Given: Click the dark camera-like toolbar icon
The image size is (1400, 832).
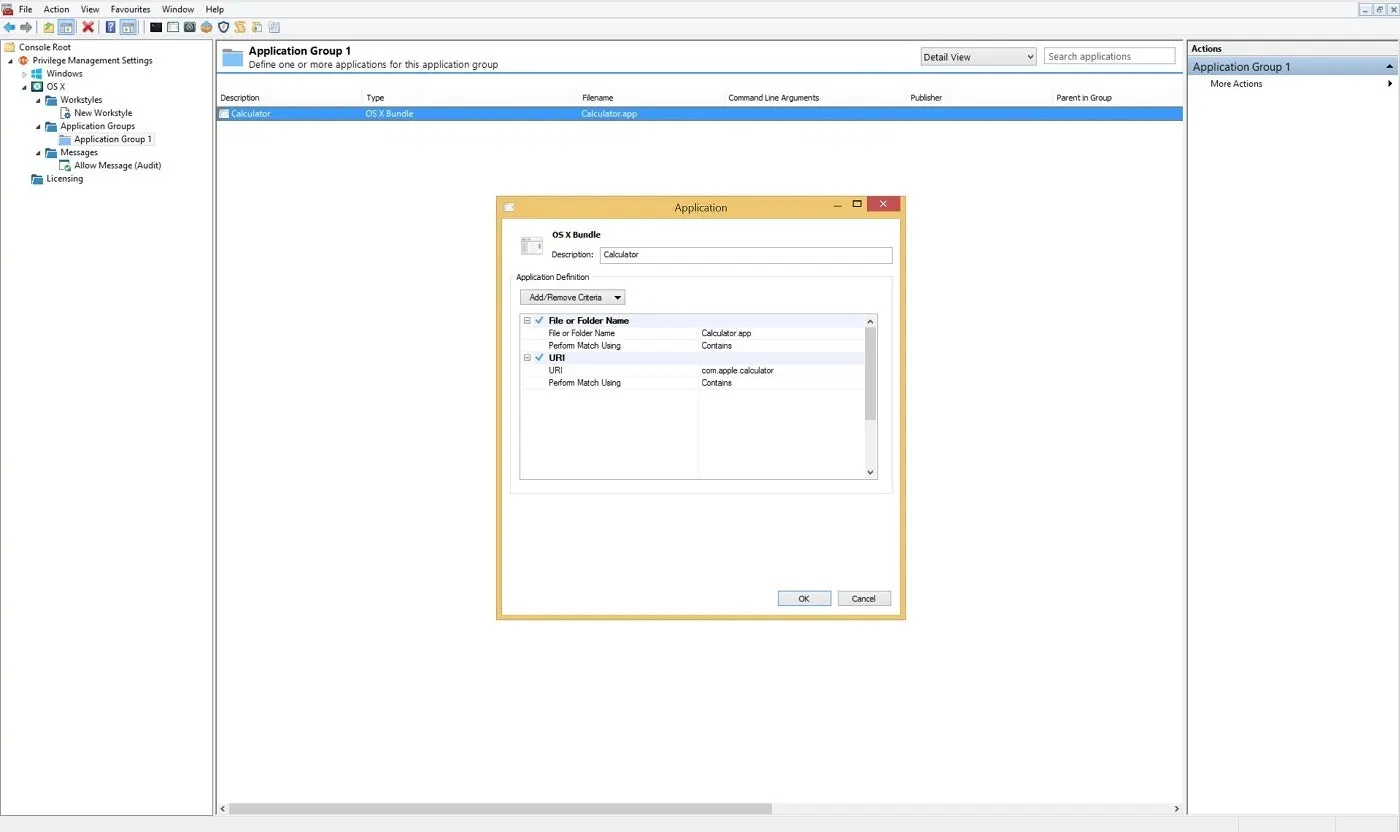Looking at the screenshot, I should coord(190,27).
